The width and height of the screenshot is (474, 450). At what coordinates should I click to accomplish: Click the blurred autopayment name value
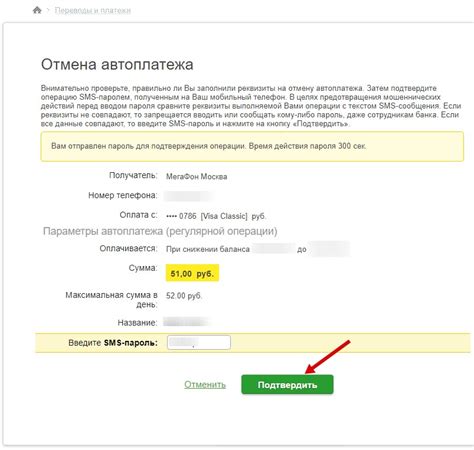[x=186, y=322]
